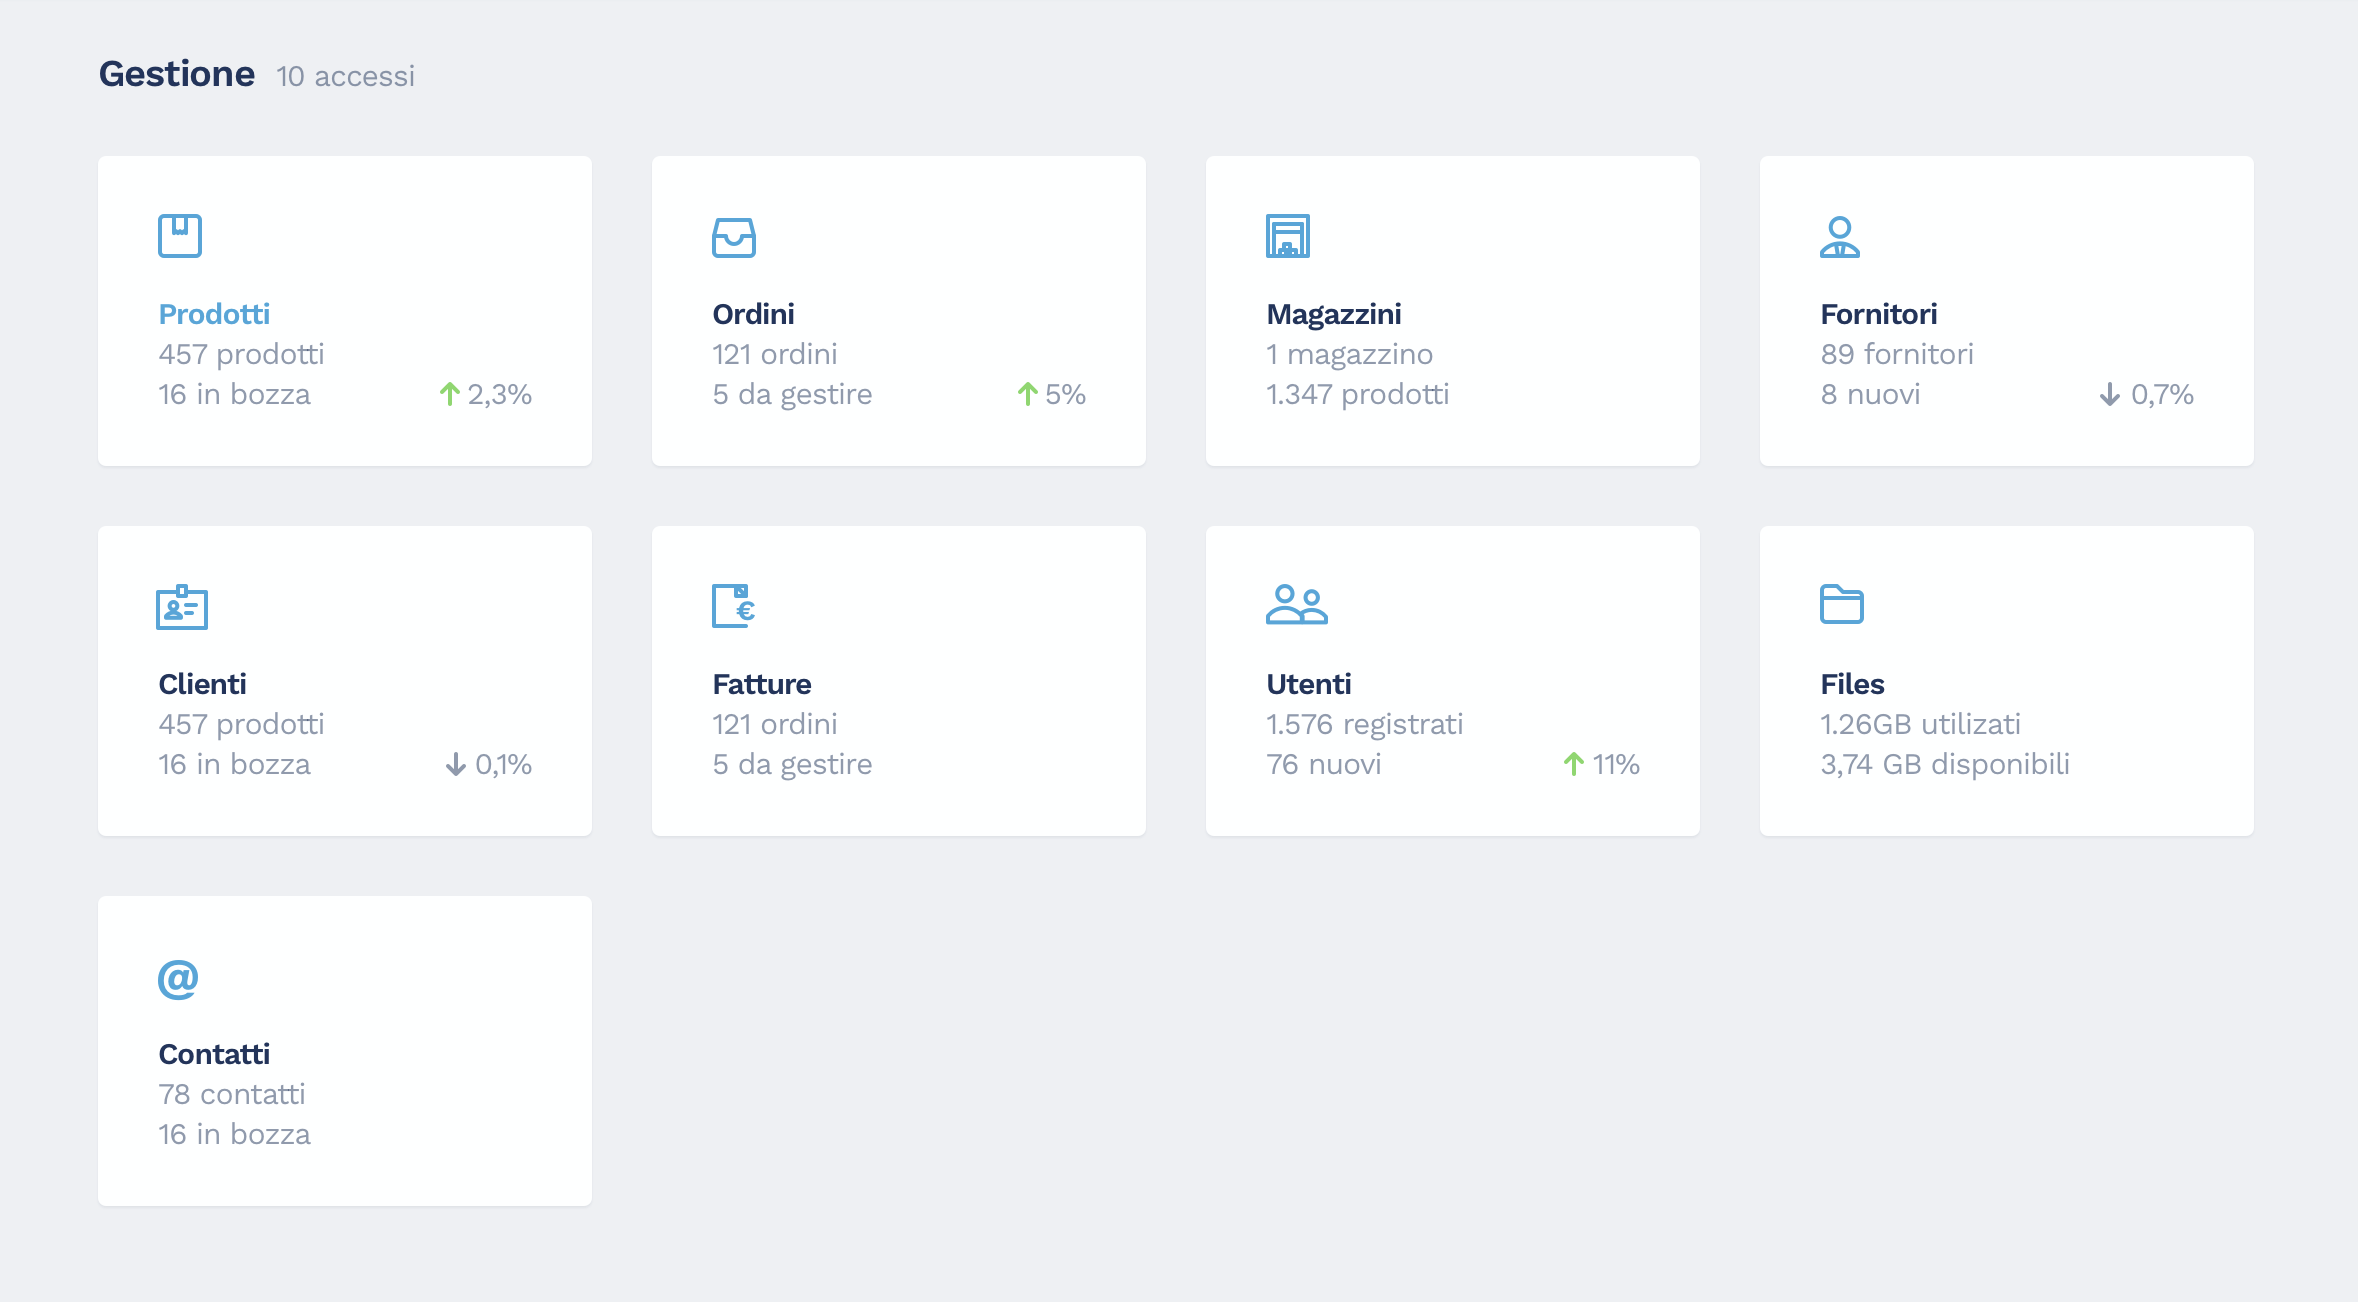Open the Ordini section title
This screenshot has width=2358, height=1302.
[x=753, y=314]
